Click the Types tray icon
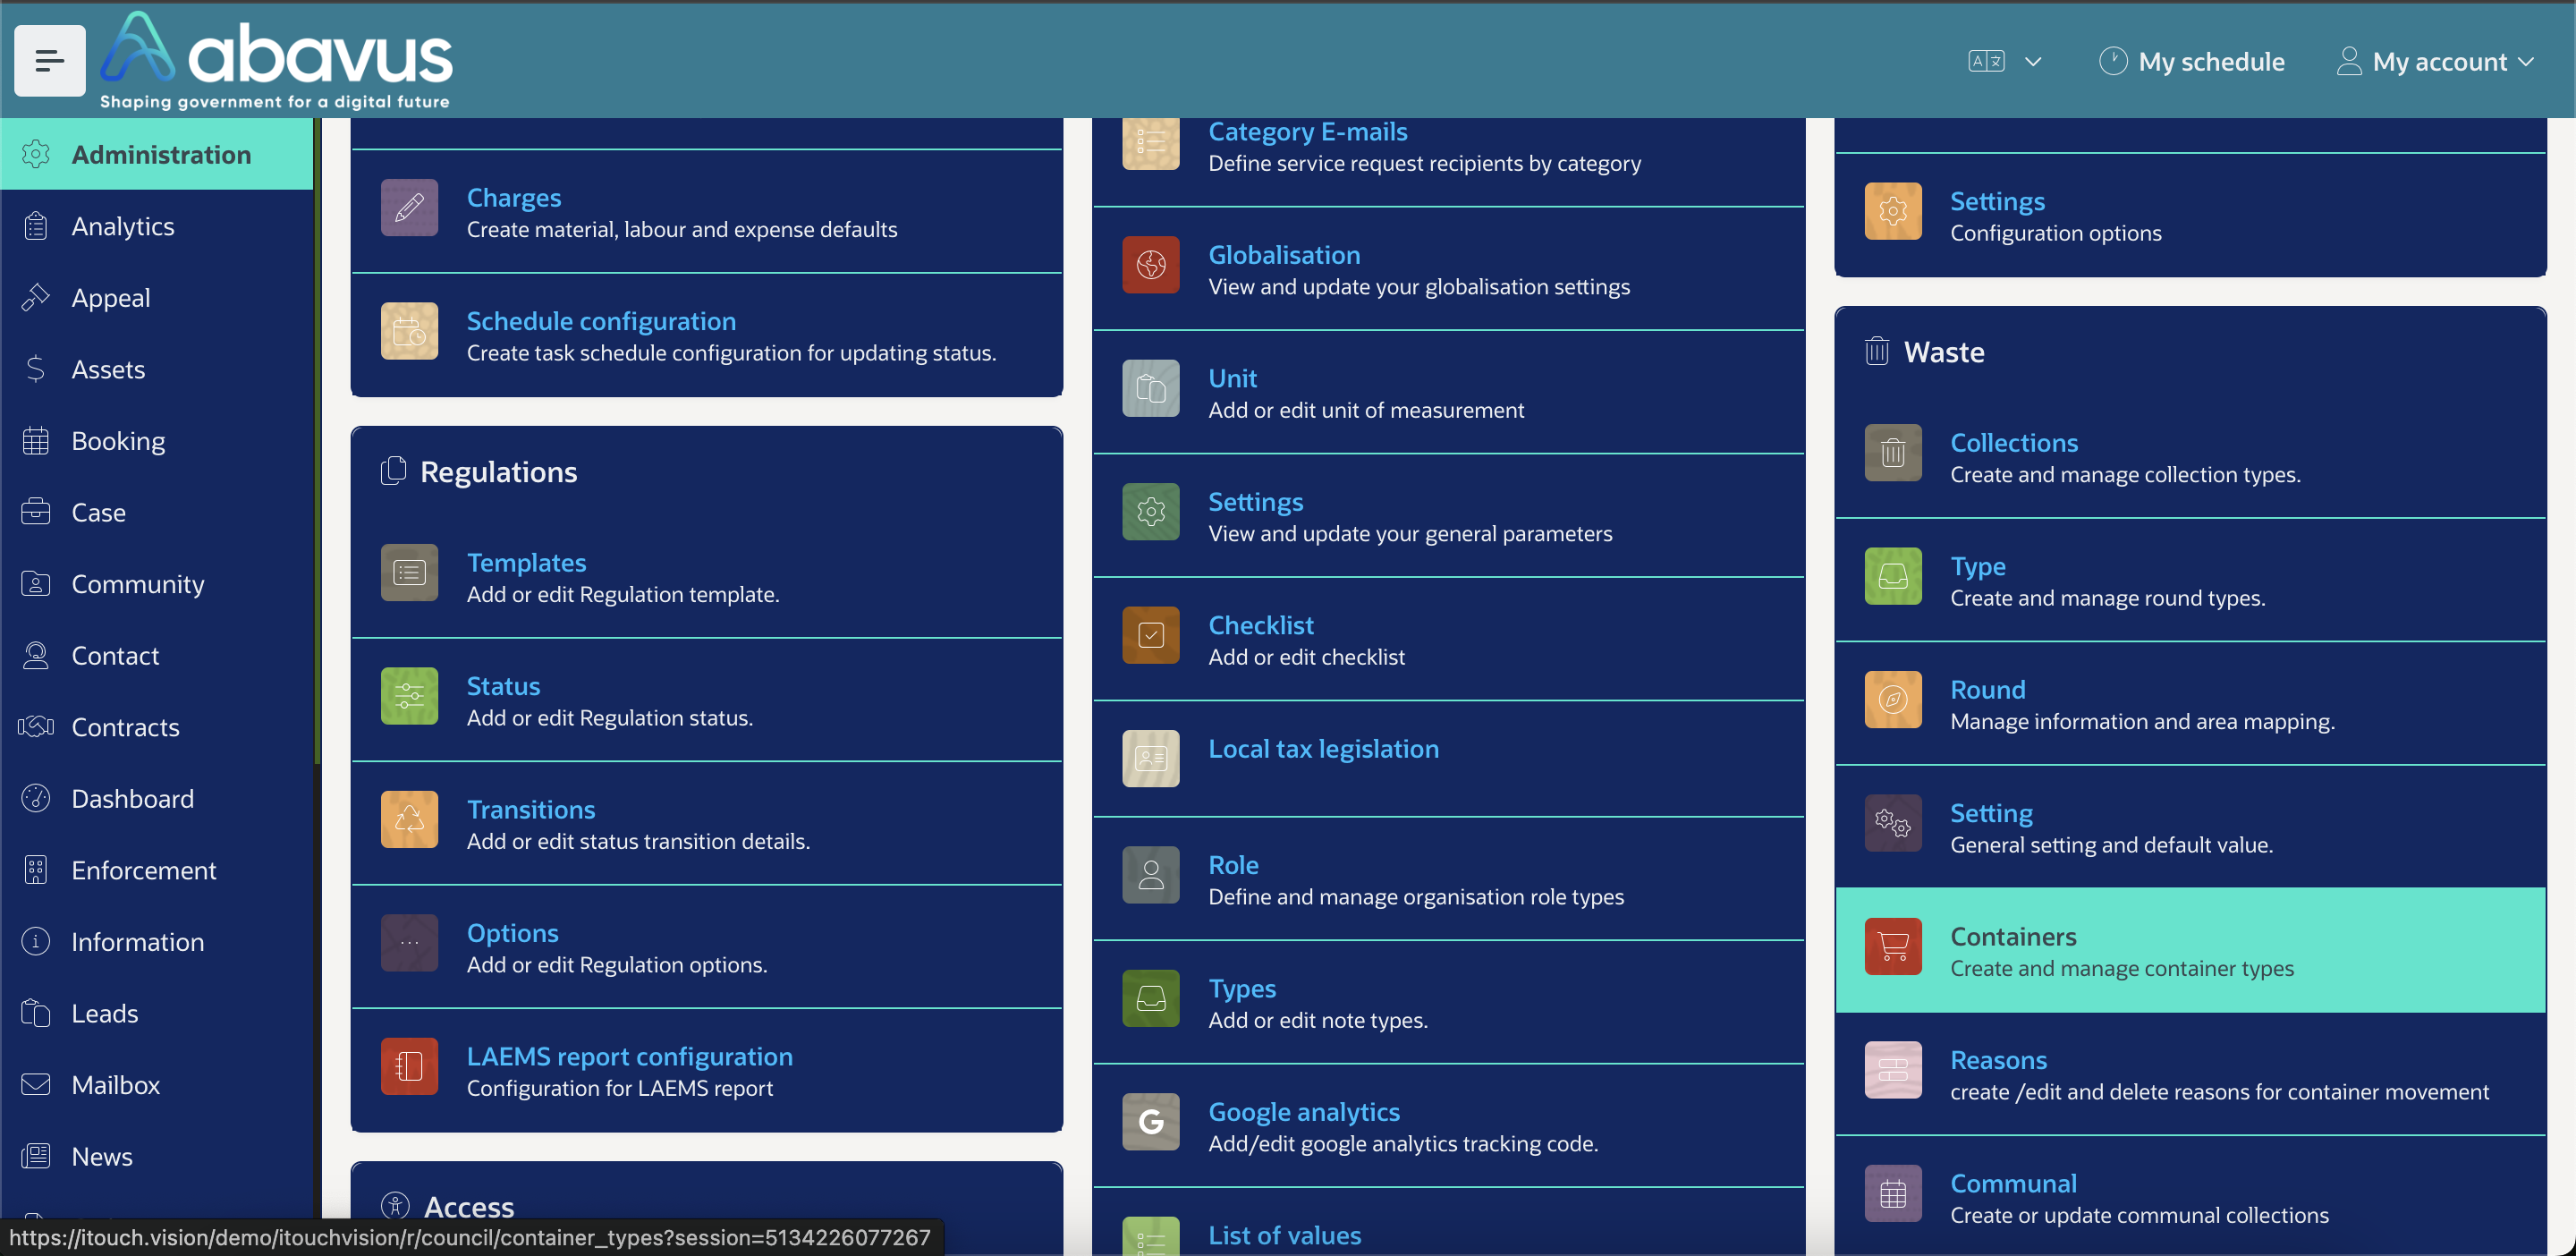The image size is (2576, 1256). click(x=1150, y=998)
